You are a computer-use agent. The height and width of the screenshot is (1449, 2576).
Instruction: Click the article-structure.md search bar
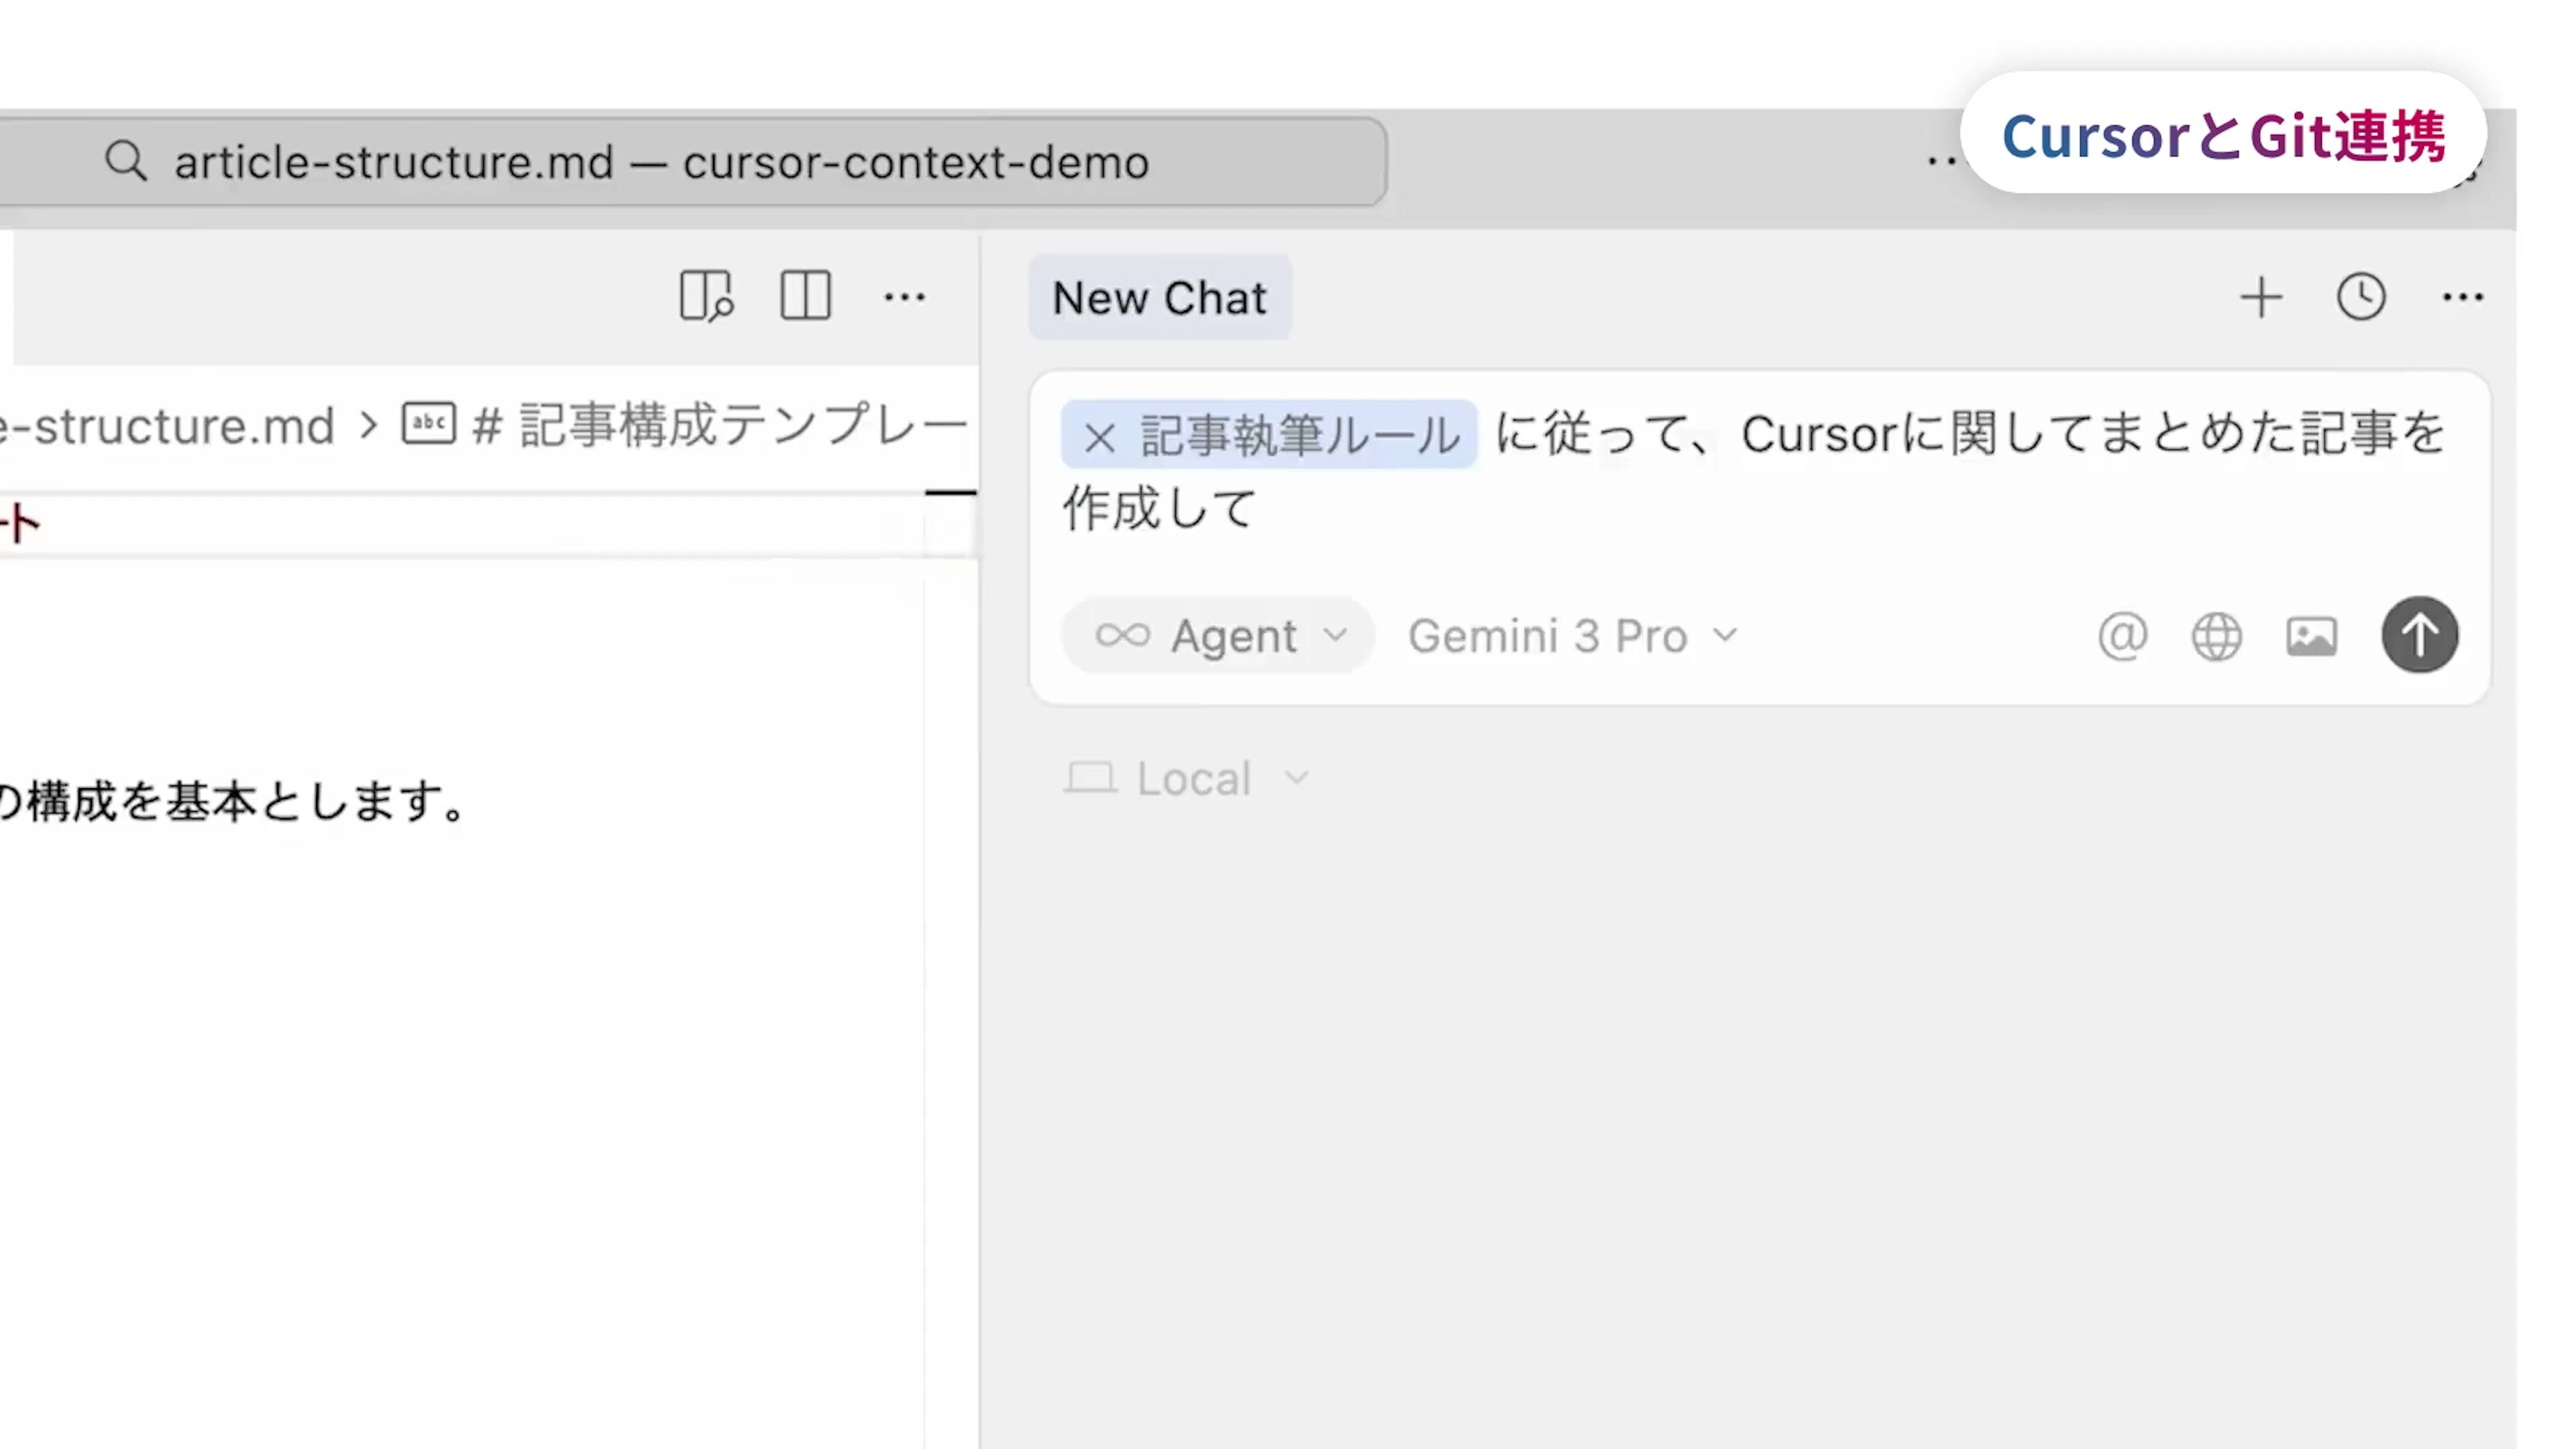pos(660,162)
